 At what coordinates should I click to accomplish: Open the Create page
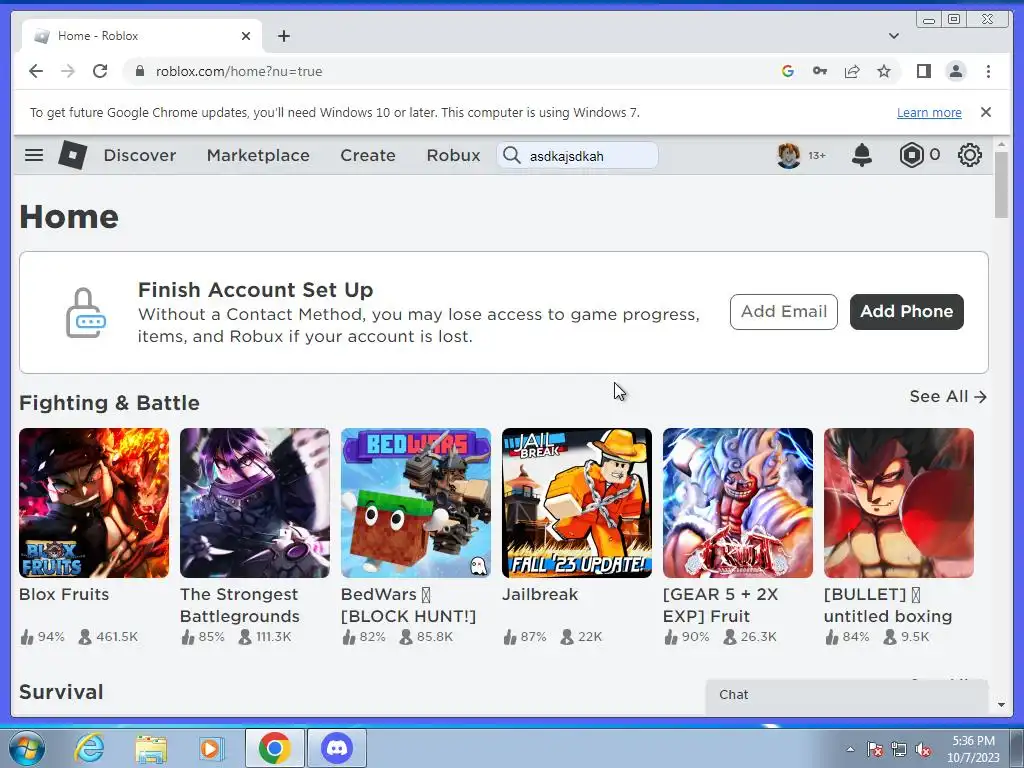(x=368, y=155)
